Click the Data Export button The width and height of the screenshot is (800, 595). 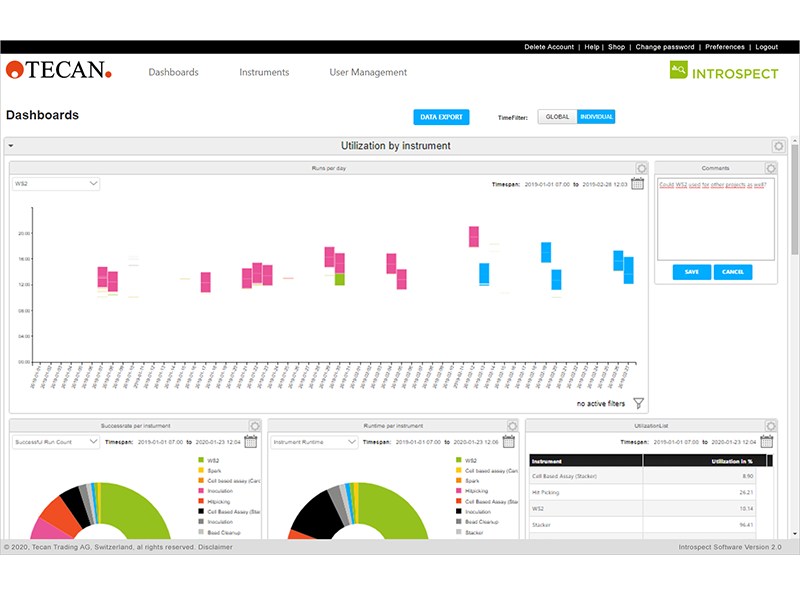pos(441,117)
